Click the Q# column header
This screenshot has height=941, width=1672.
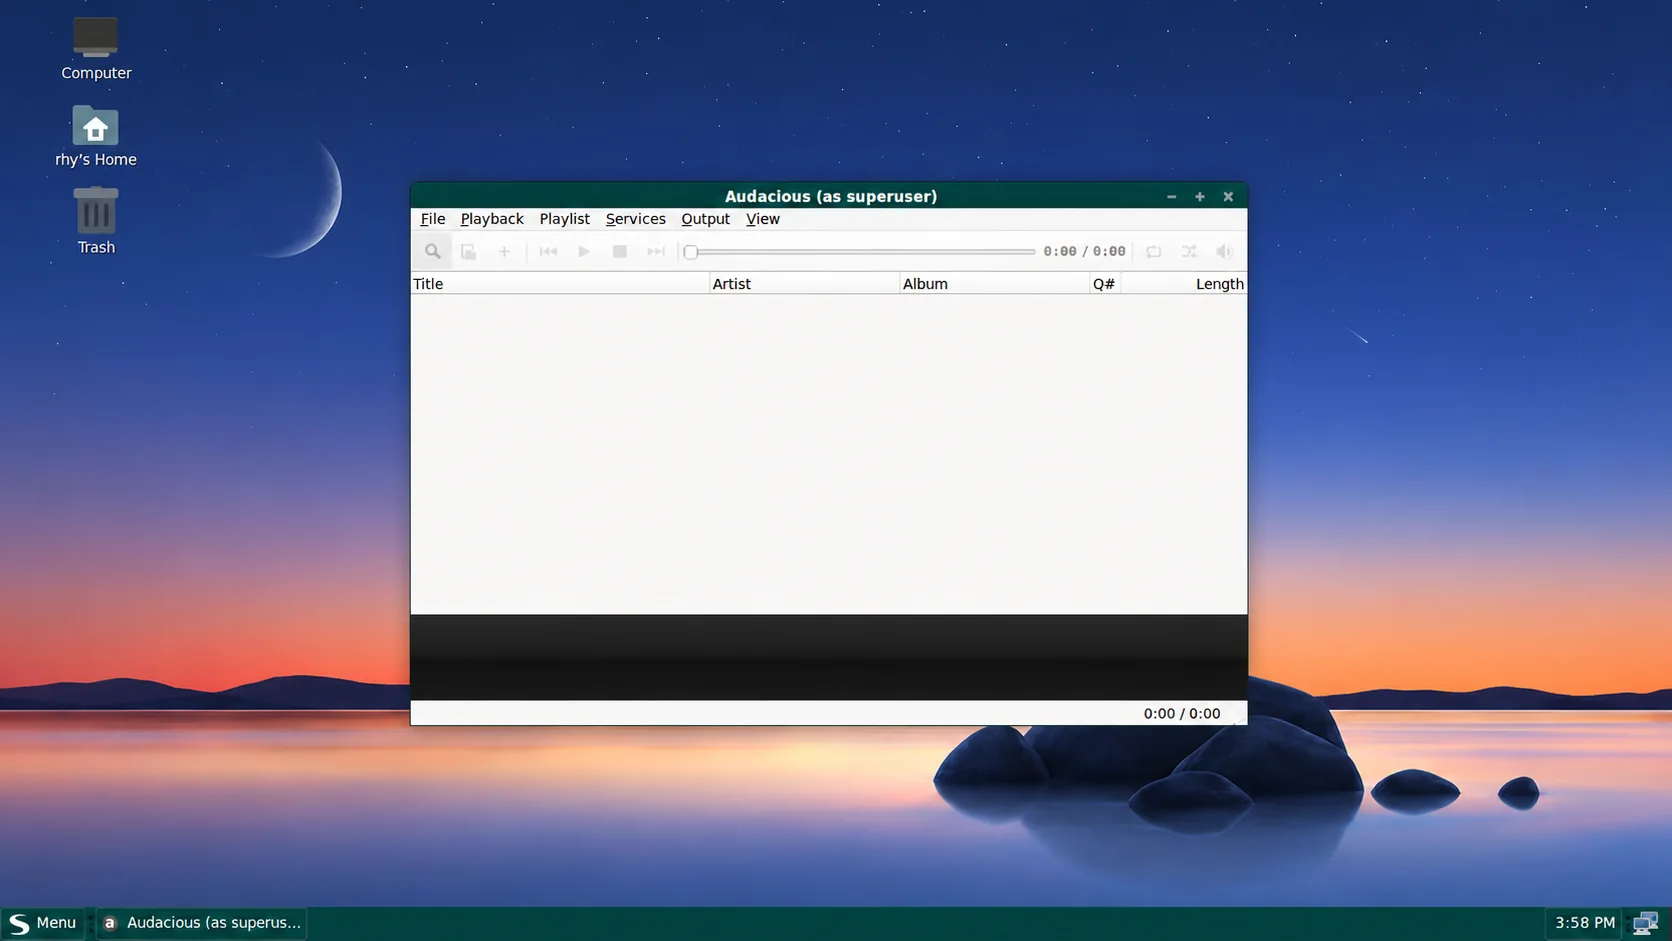[x=1104, y=284]
